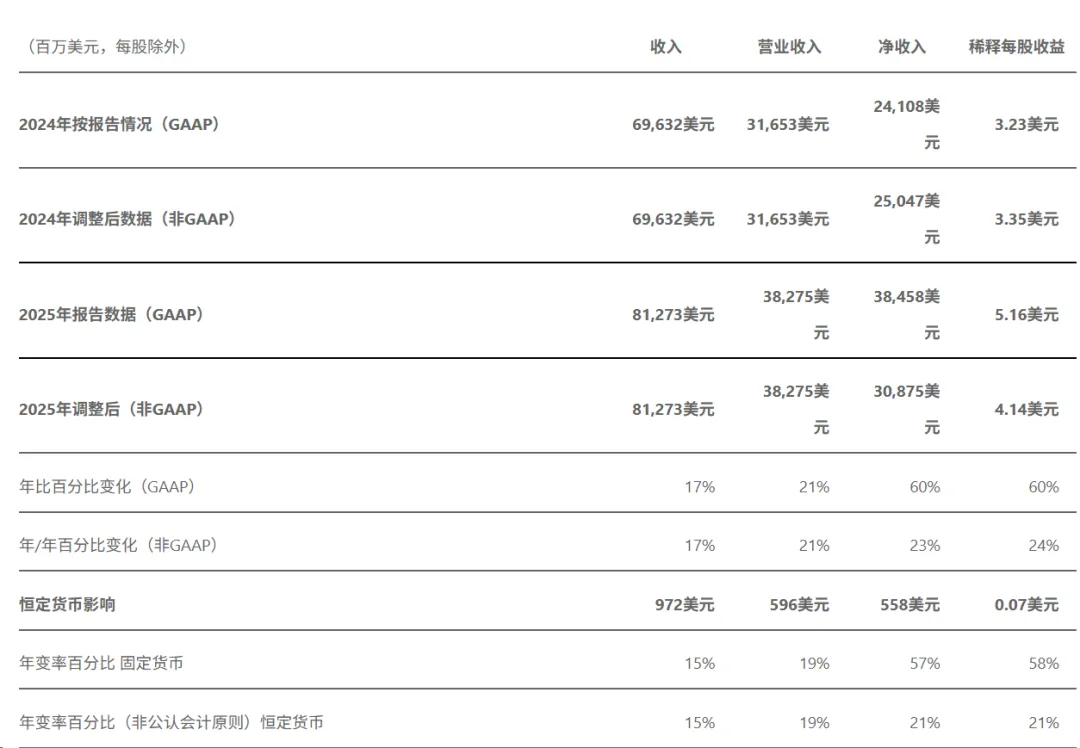Click the 营业收入 column header
Image resolution: width=1080 pixels, height=748 pixels.
pos(789,47)
